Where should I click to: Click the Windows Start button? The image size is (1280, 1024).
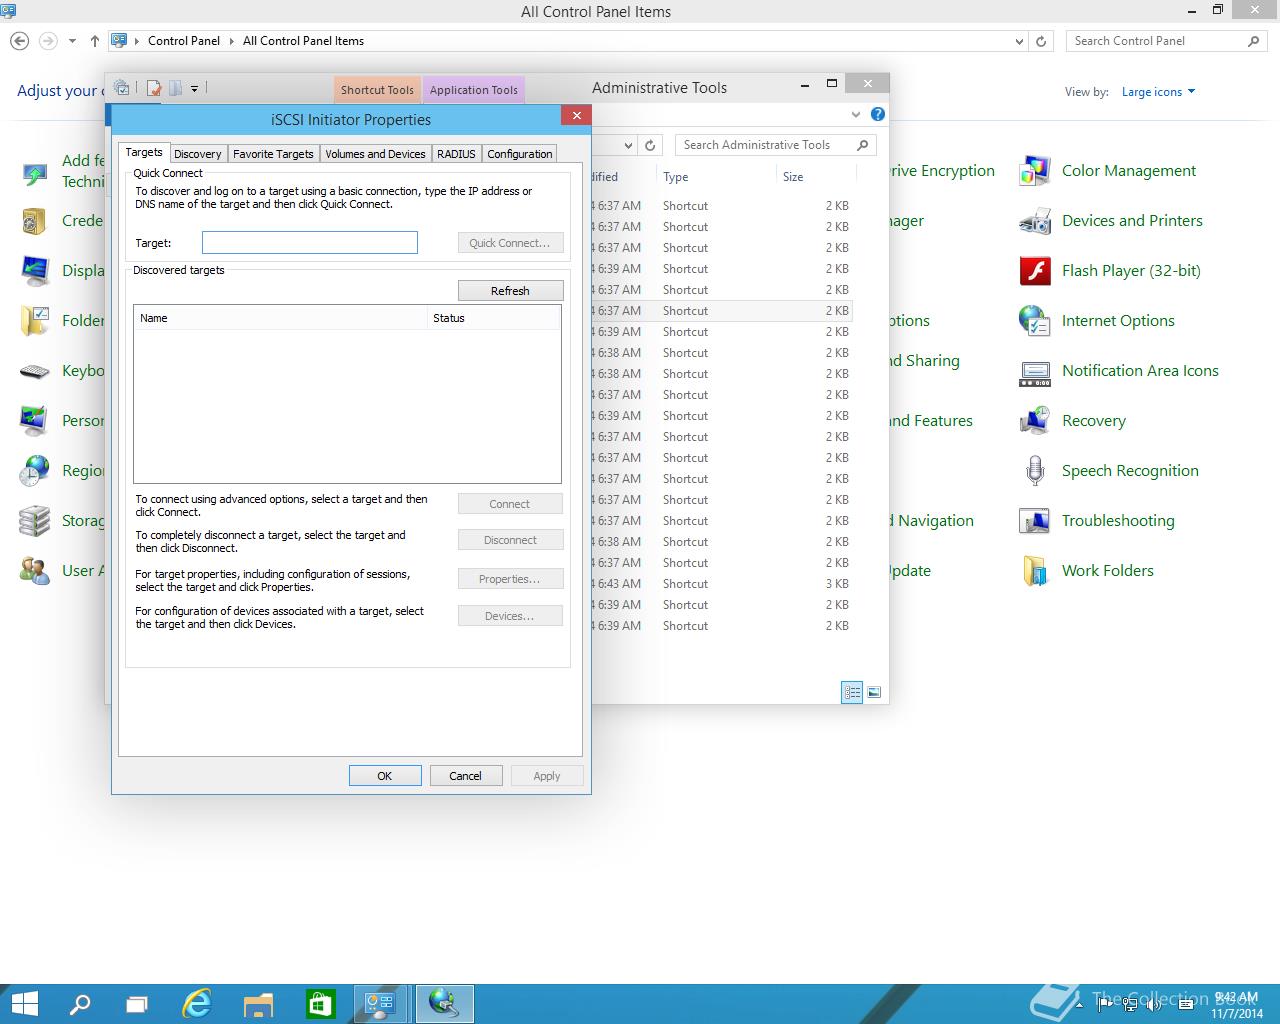[24, 1004]
